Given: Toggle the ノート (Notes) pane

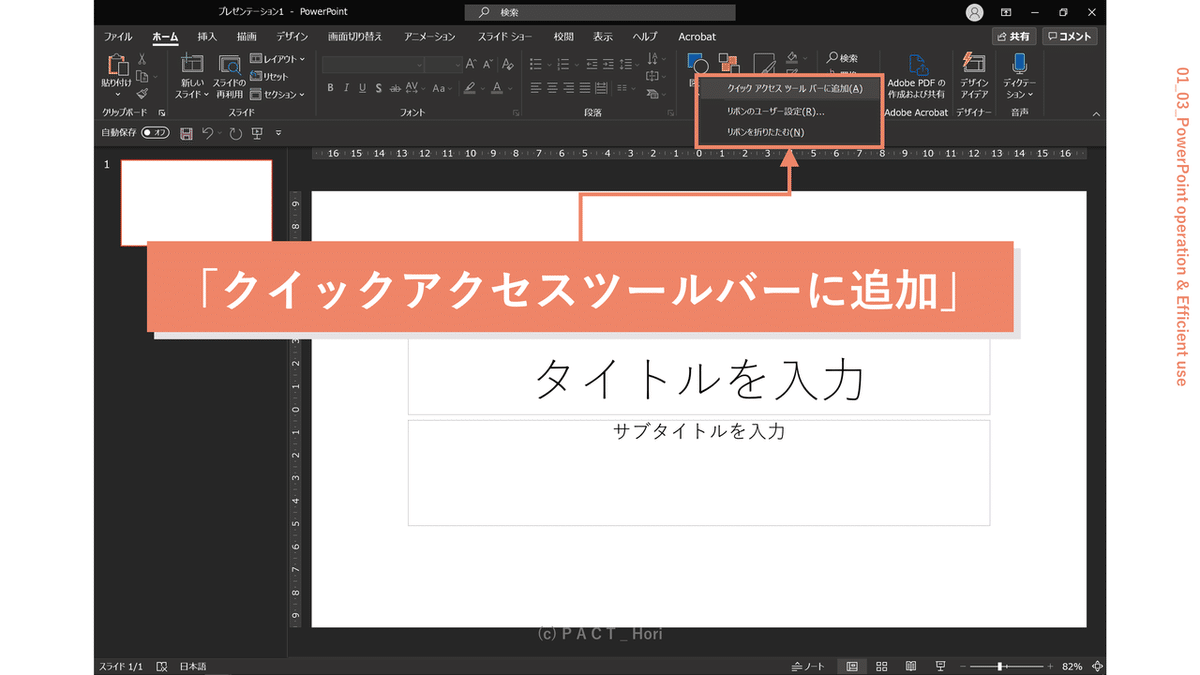Looking at the screenshot, I should pyautogui.click(x=808, y=666).
